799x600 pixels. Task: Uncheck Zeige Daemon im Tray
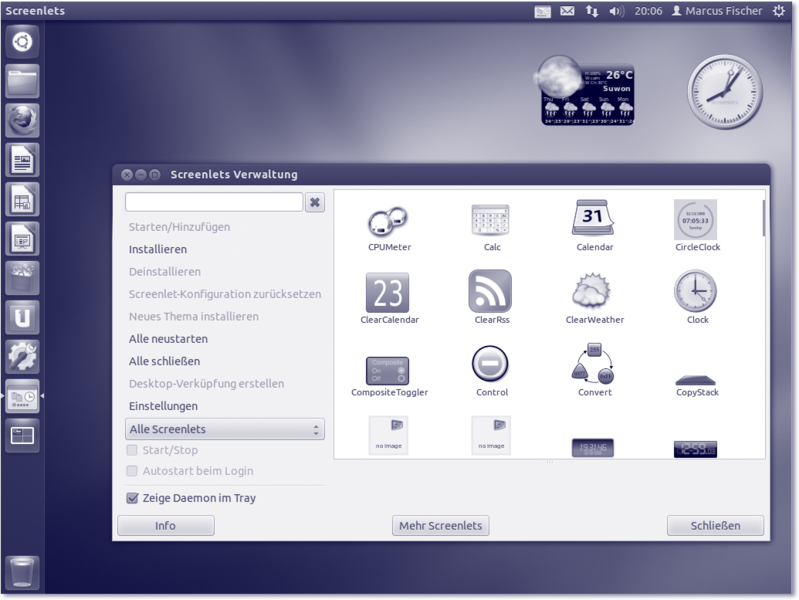[x=132, y=498]
